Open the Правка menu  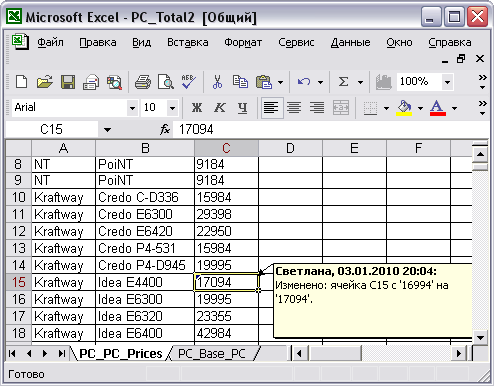pyautogui.click(x=98, y=42)
